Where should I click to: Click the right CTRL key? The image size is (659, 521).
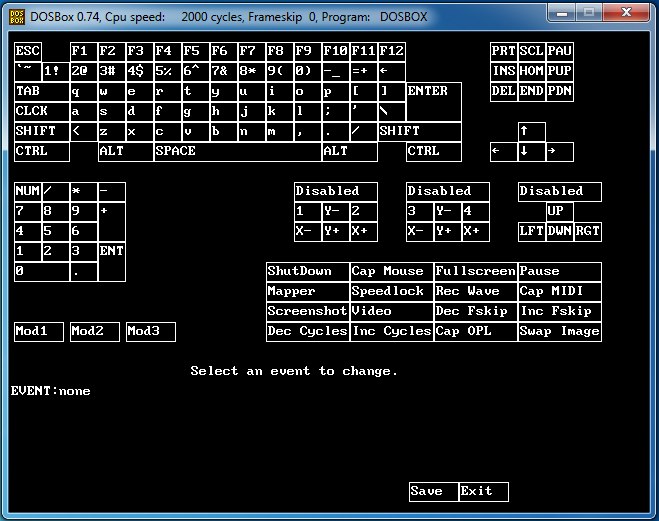coord(434,152)
